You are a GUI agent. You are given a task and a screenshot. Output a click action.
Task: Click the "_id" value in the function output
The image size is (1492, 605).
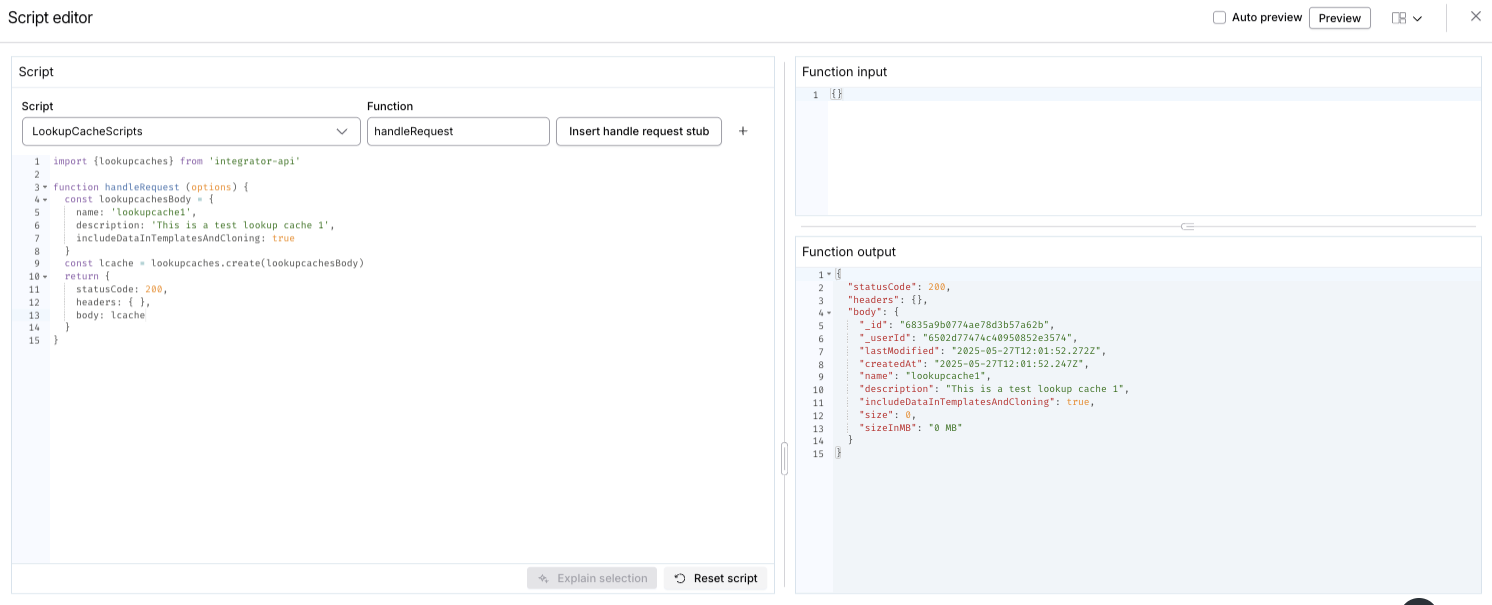(x=976, y=325)
